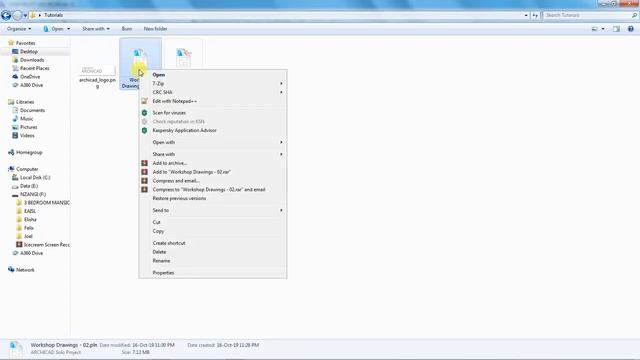Click the change view icon
640x360 pixels.
pos(594,29)
